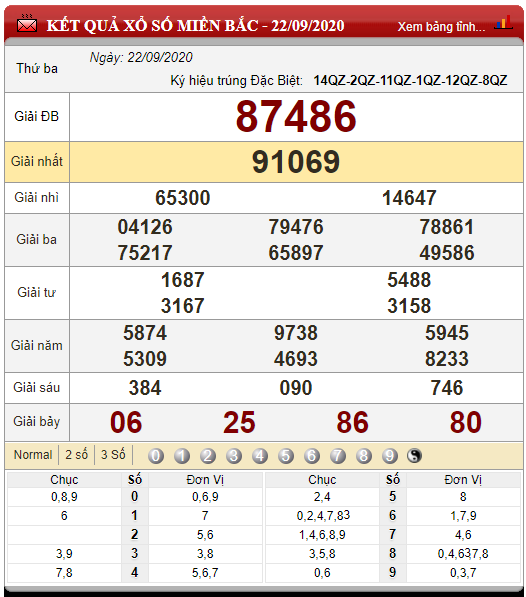This screenshot has width=526, height=597.
Task: Click the Giải tư row label
Action: click(x=37, y=292)
